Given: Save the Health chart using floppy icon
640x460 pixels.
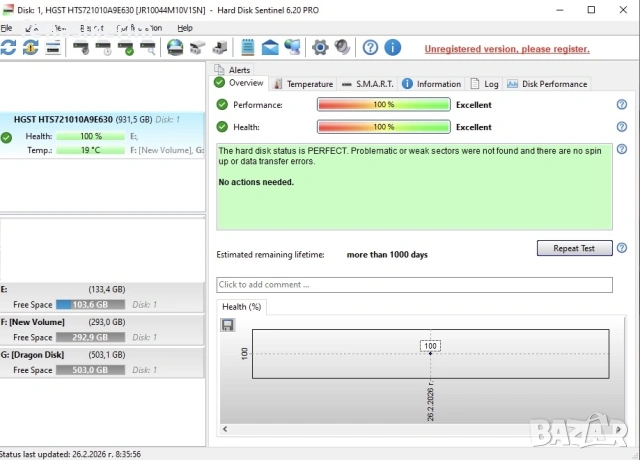Looking at the screenshot, I should (228, 325).
